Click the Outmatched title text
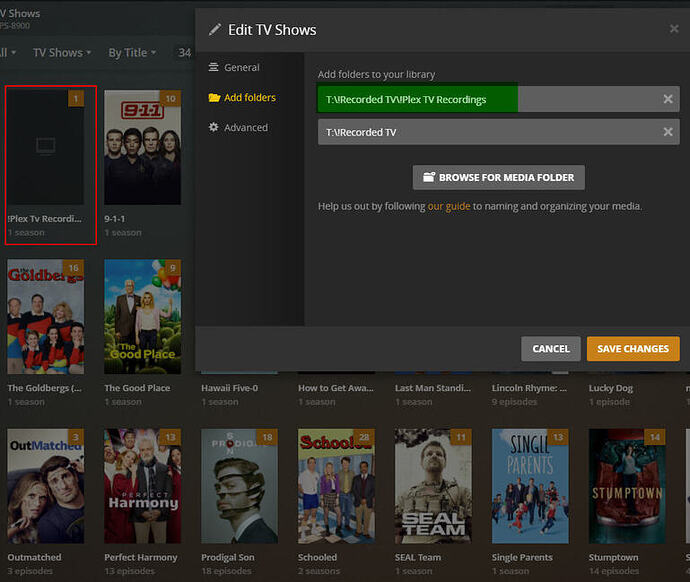The image size is (690, 582). 34,557
